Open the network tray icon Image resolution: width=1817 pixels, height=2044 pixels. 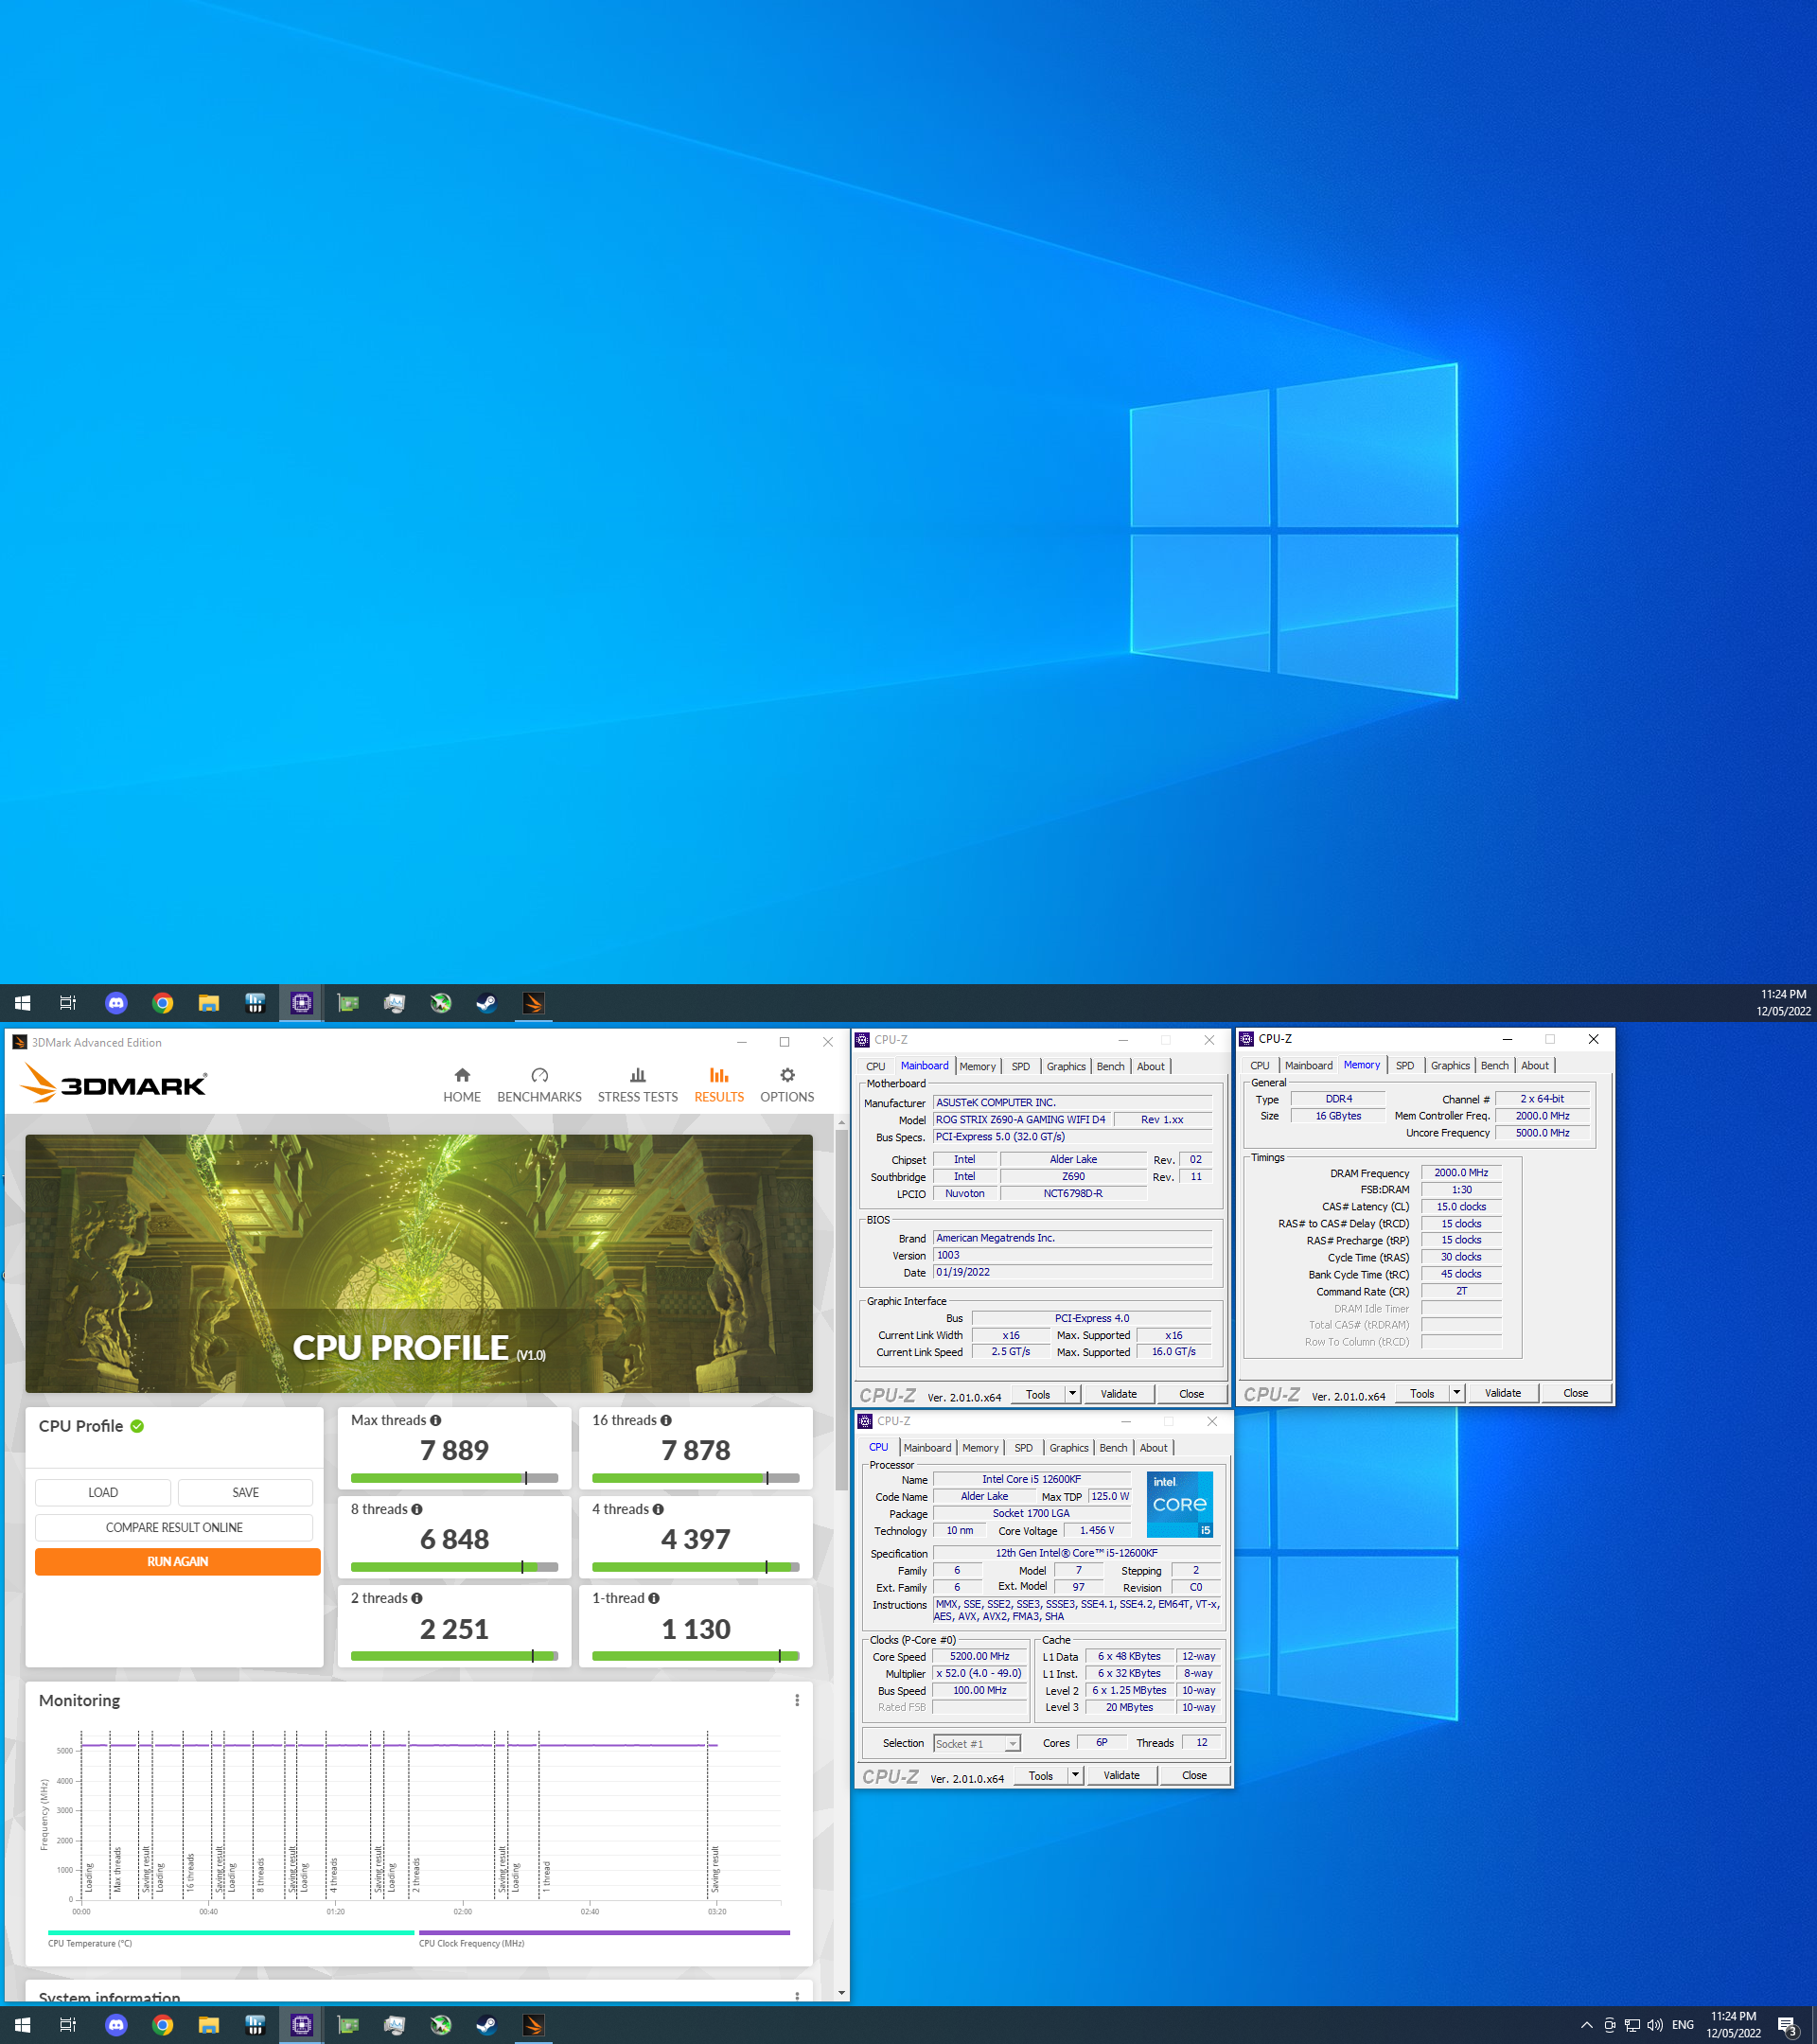point(1632,2025)
